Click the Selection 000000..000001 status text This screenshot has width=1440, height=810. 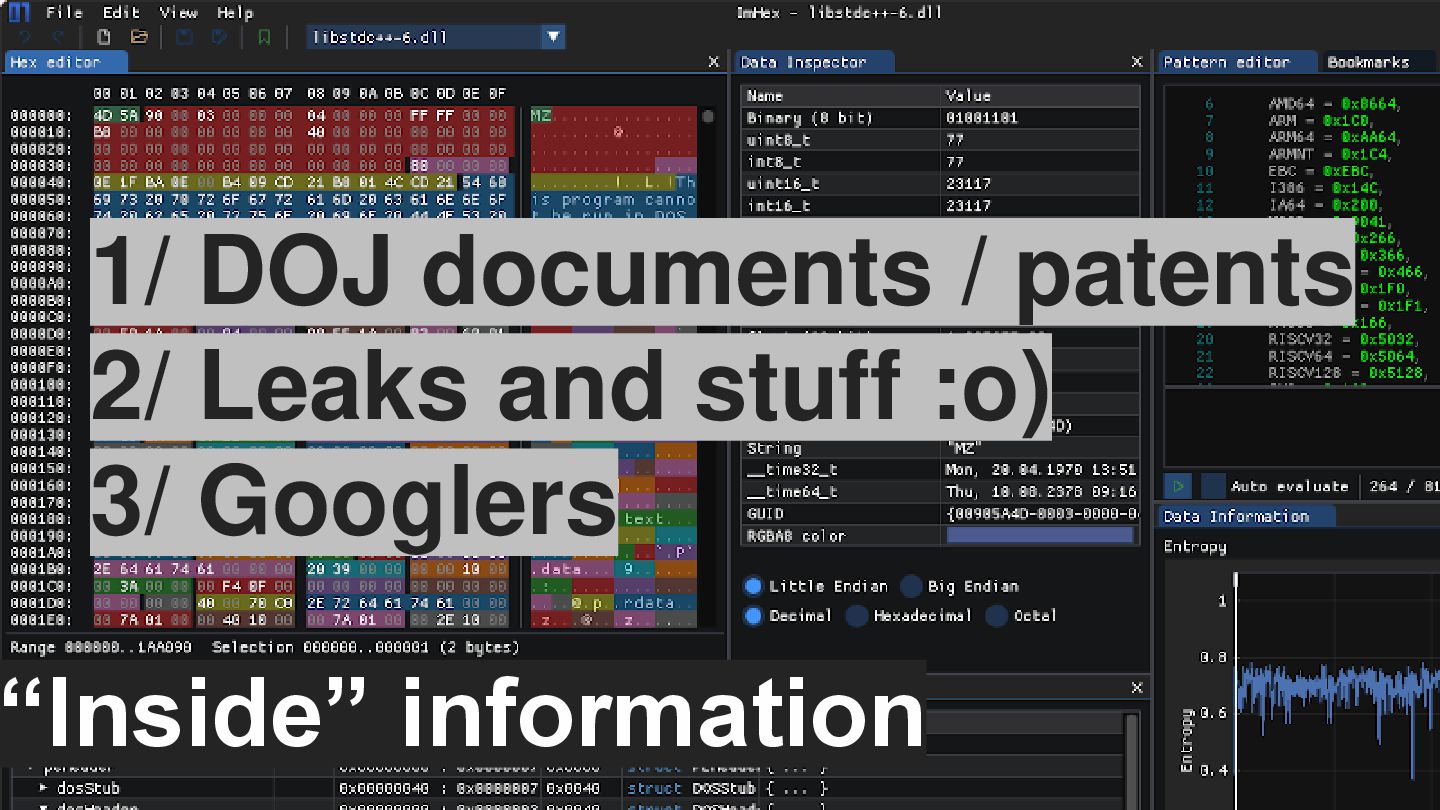coord(366,648)
